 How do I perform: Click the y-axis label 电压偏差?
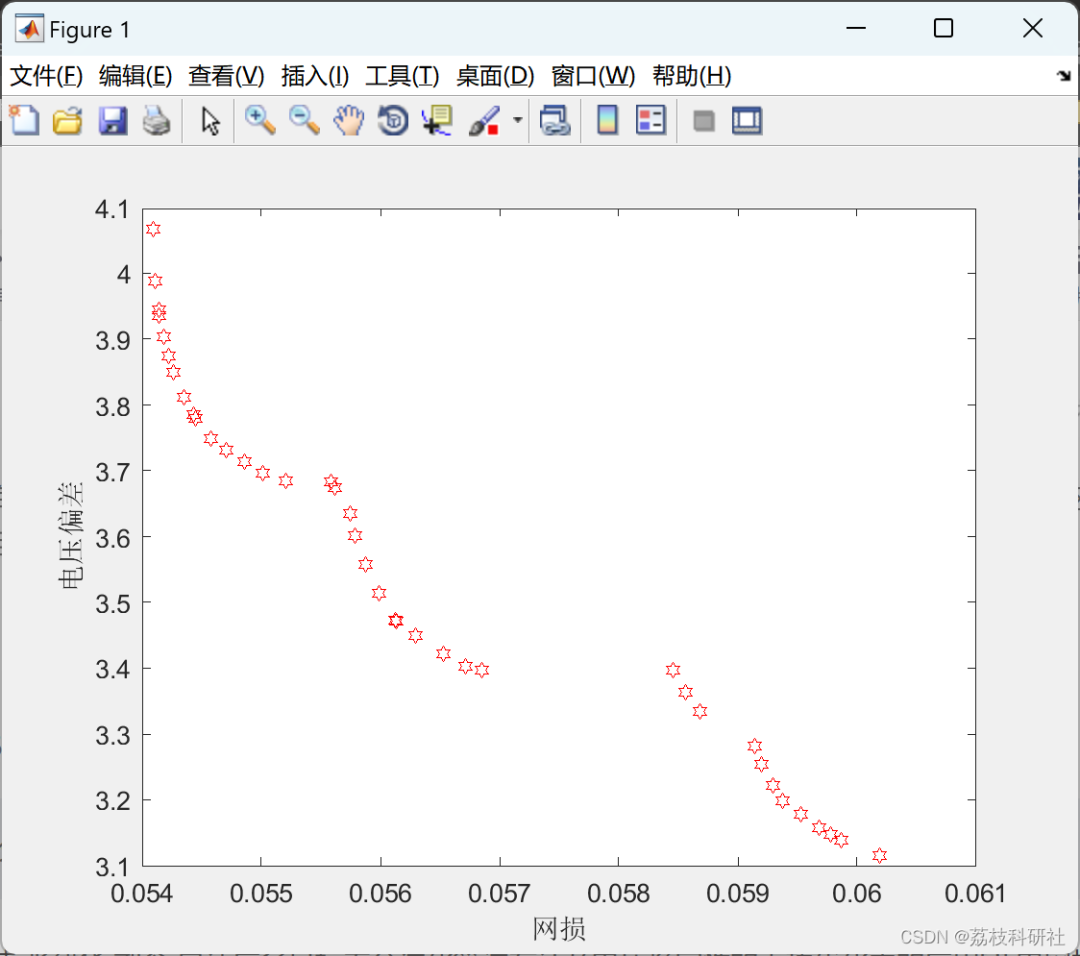(x=71, y=536)
